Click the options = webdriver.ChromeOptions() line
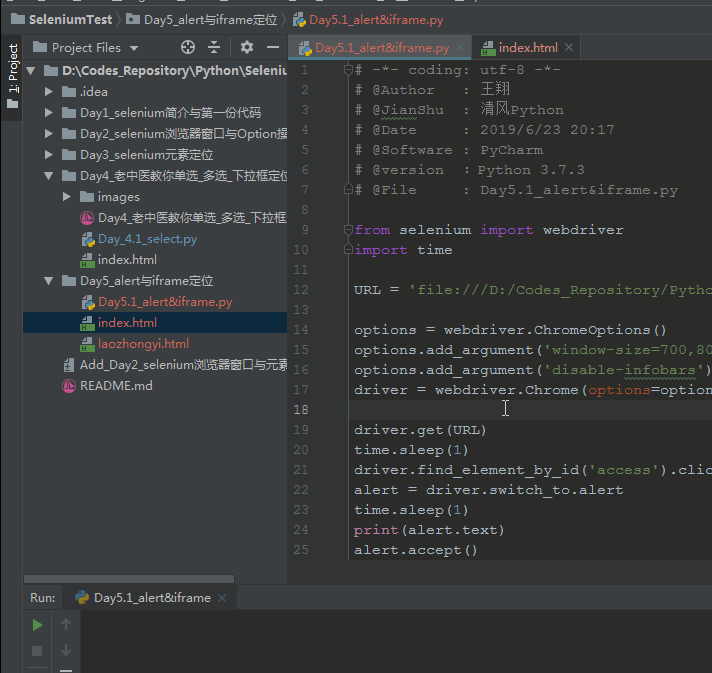712x673 pixels. click(510, 330)
